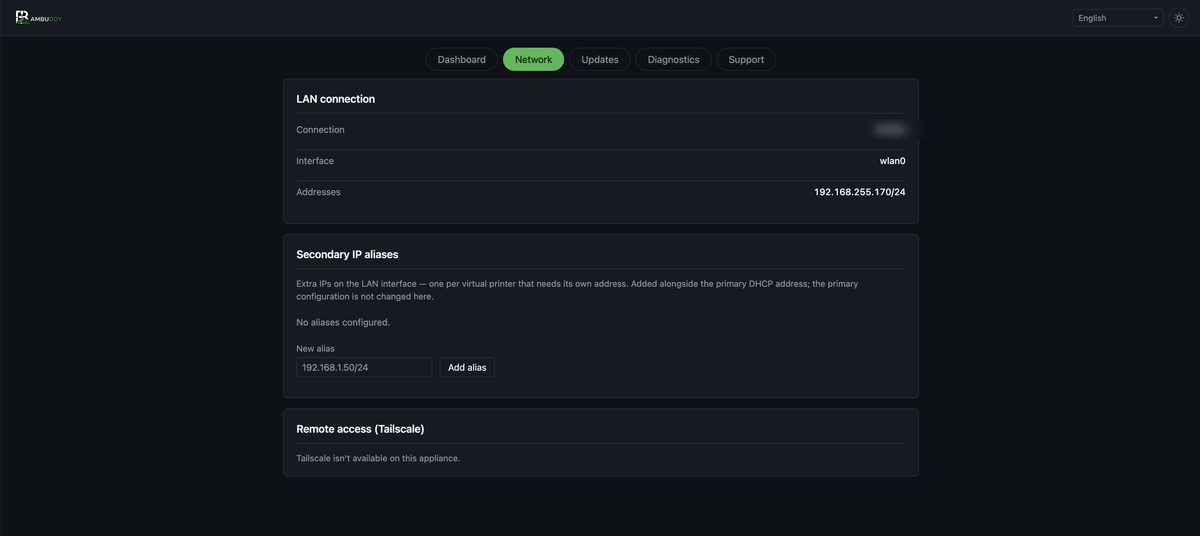Select the 192.168.255.170/24 address value
The width and height of the screenshot is (1200, 536).
click(x=860, y=192)
